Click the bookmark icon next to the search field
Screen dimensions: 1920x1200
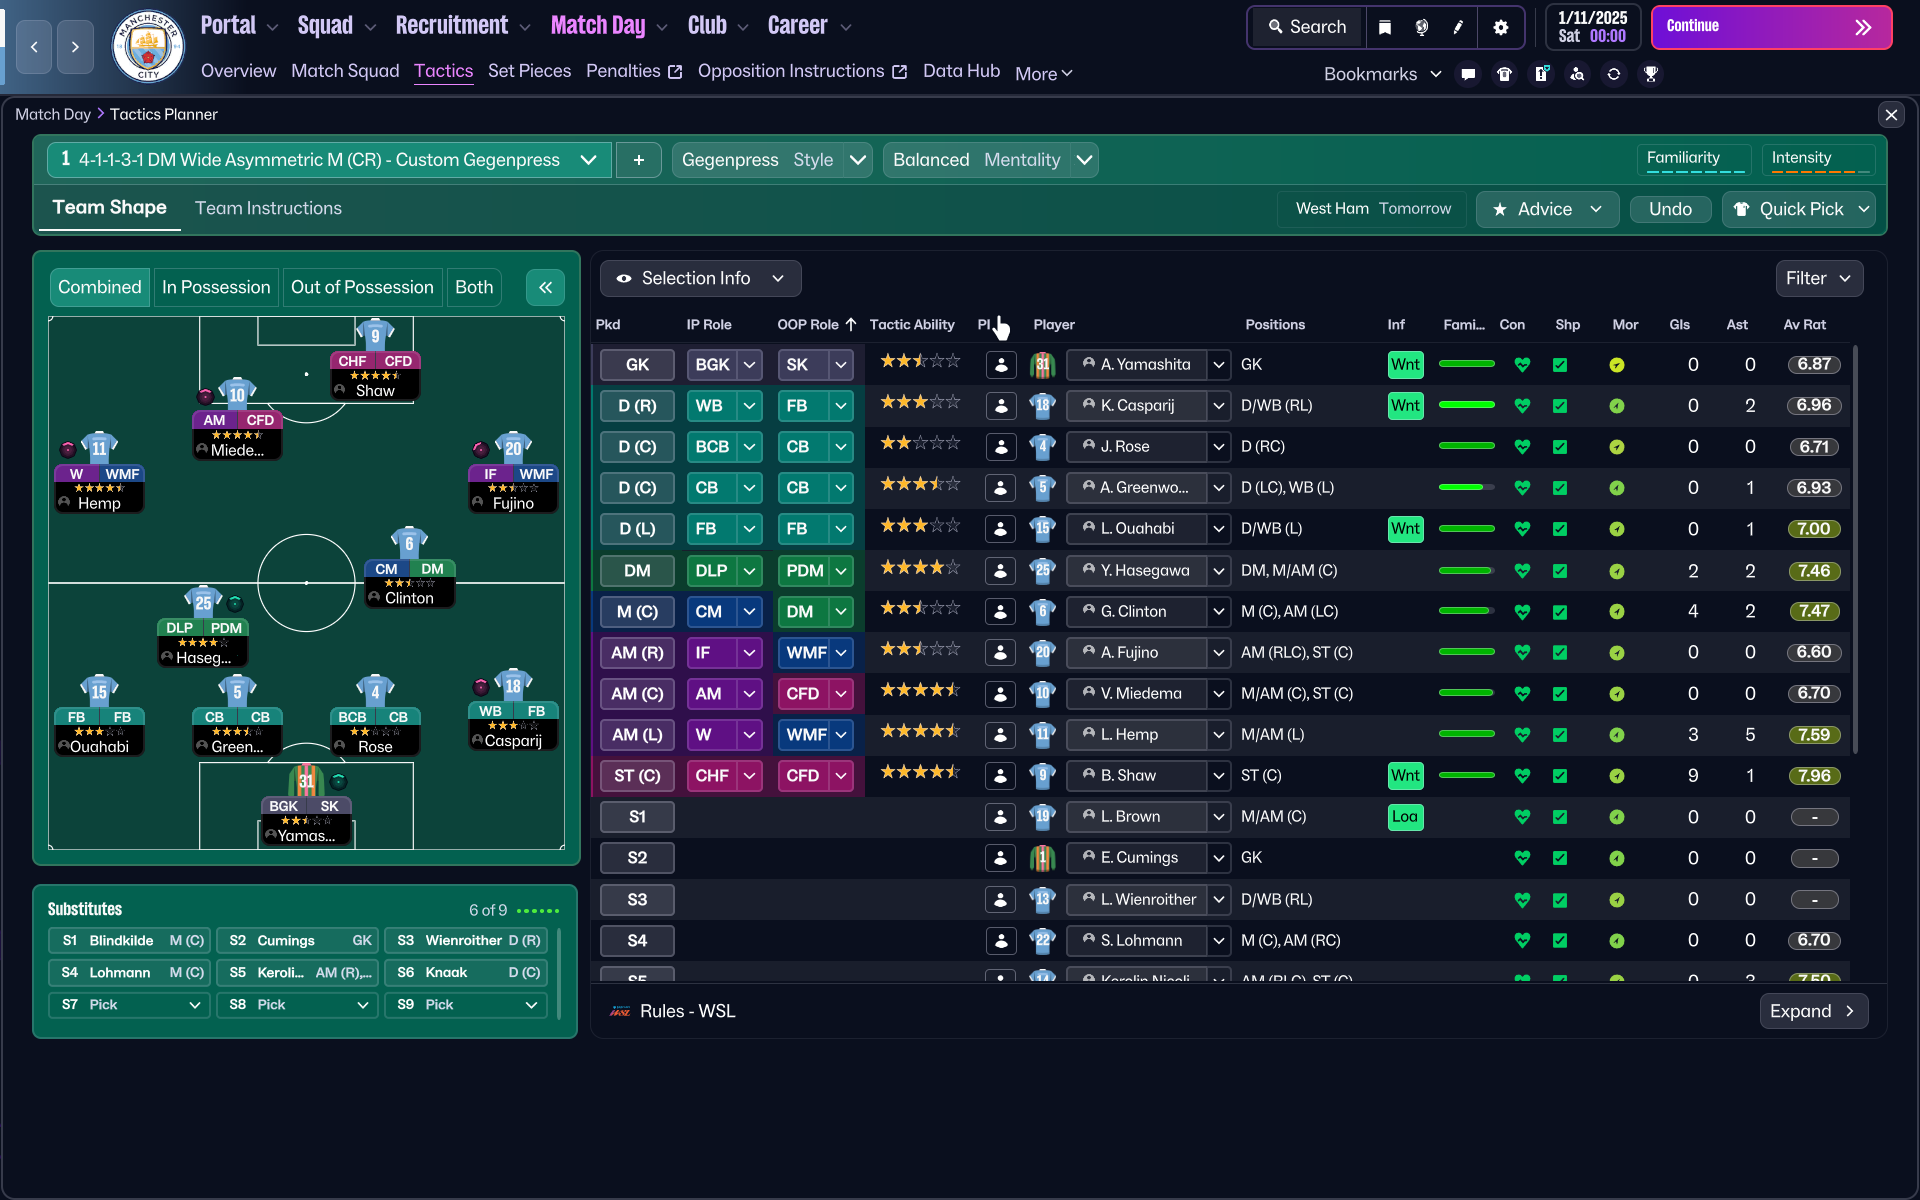point(1385,28)
